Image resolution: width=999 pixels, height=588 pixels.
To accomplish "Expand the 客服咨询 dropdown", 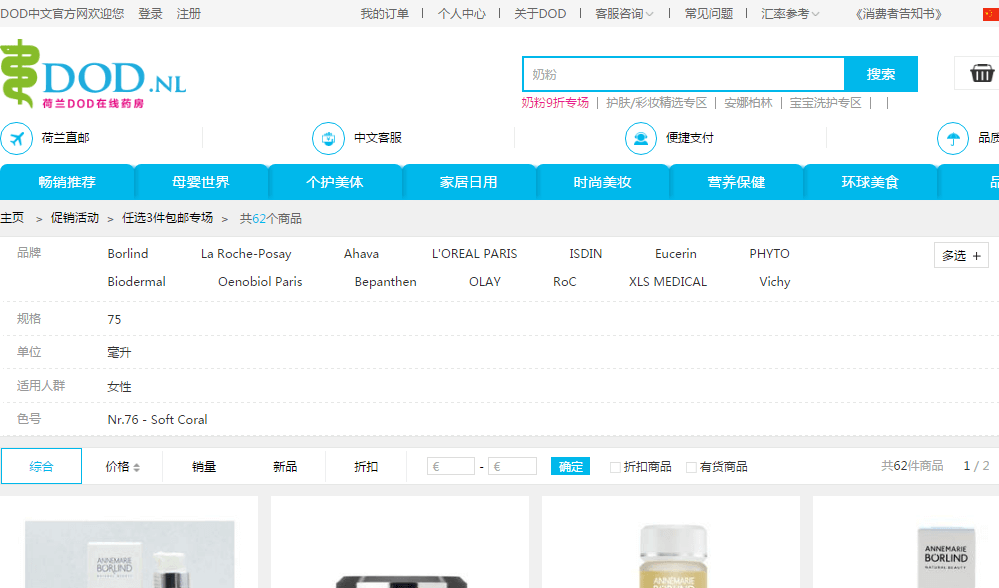I will click(624, 14).
